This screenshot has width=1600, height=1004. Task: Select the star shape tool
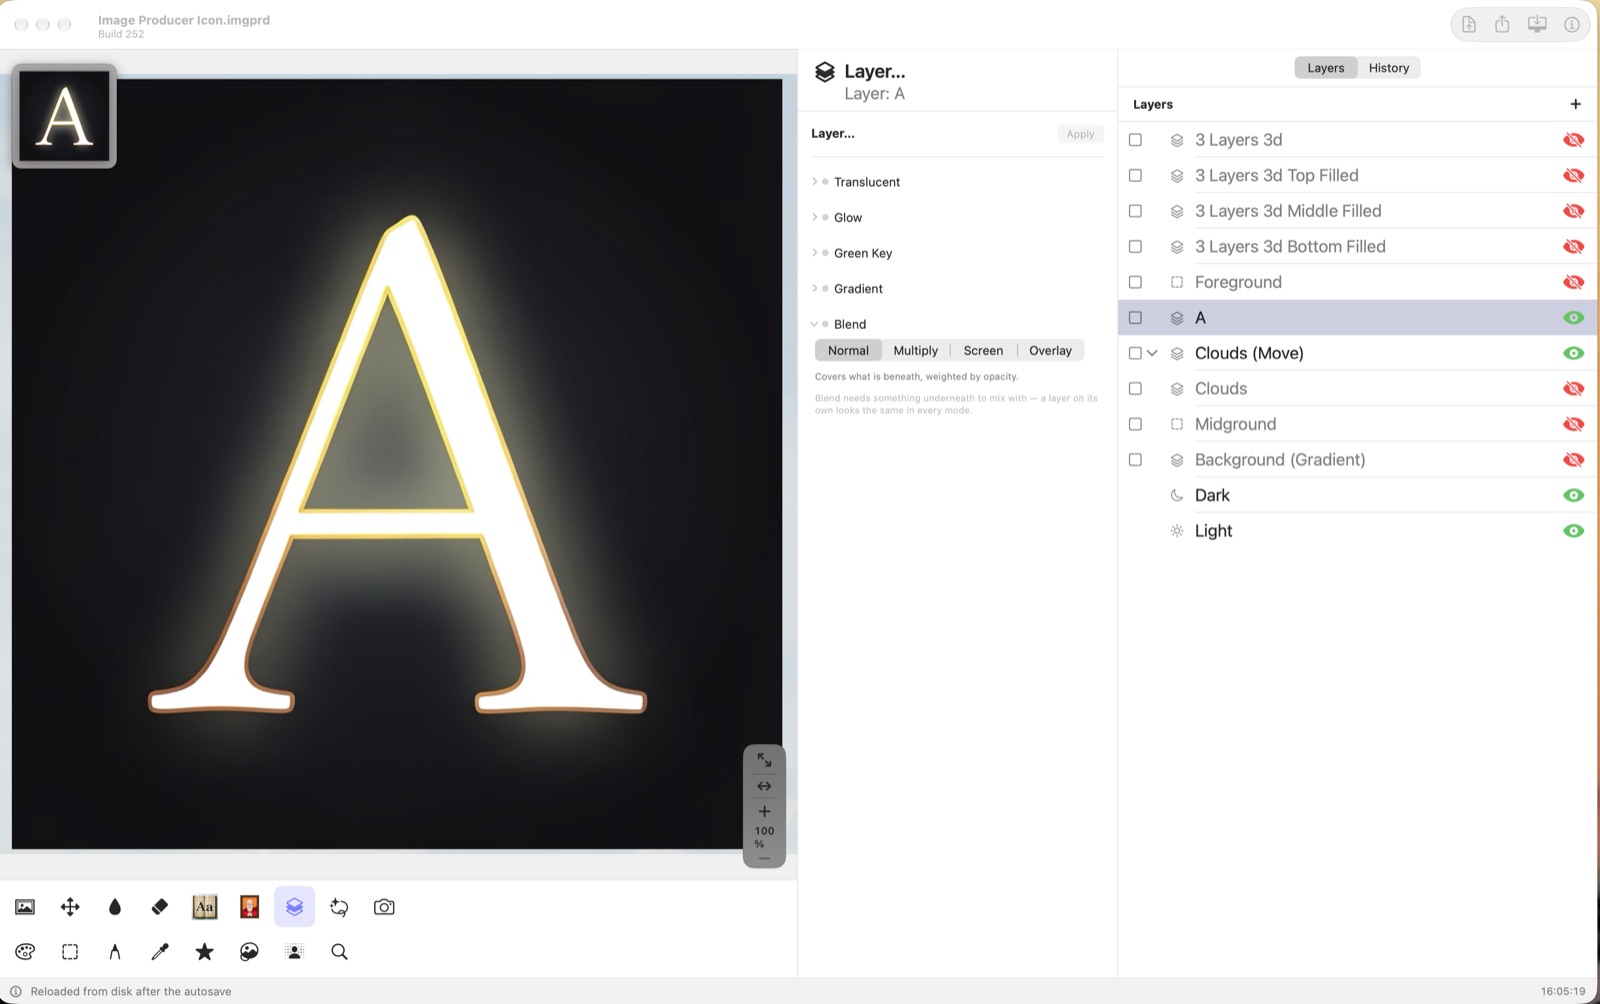205,952
